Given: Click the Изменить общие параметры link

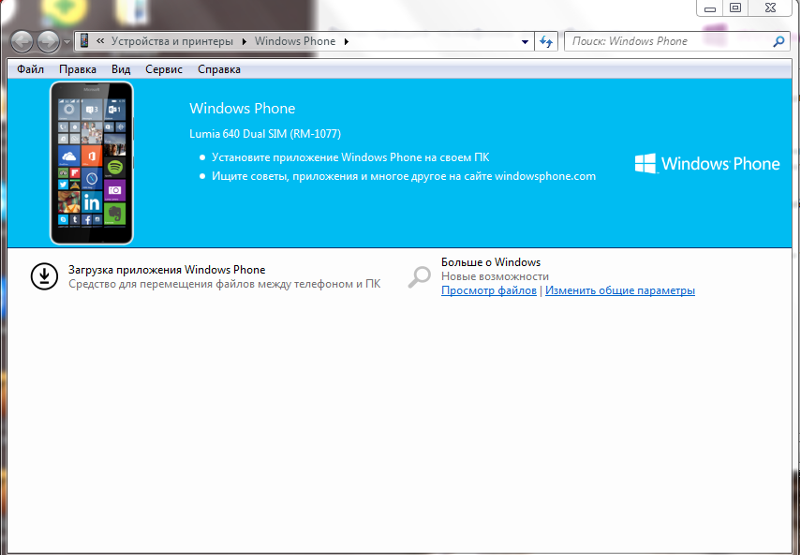Looking at the screenshot, I should pos(620,291).
